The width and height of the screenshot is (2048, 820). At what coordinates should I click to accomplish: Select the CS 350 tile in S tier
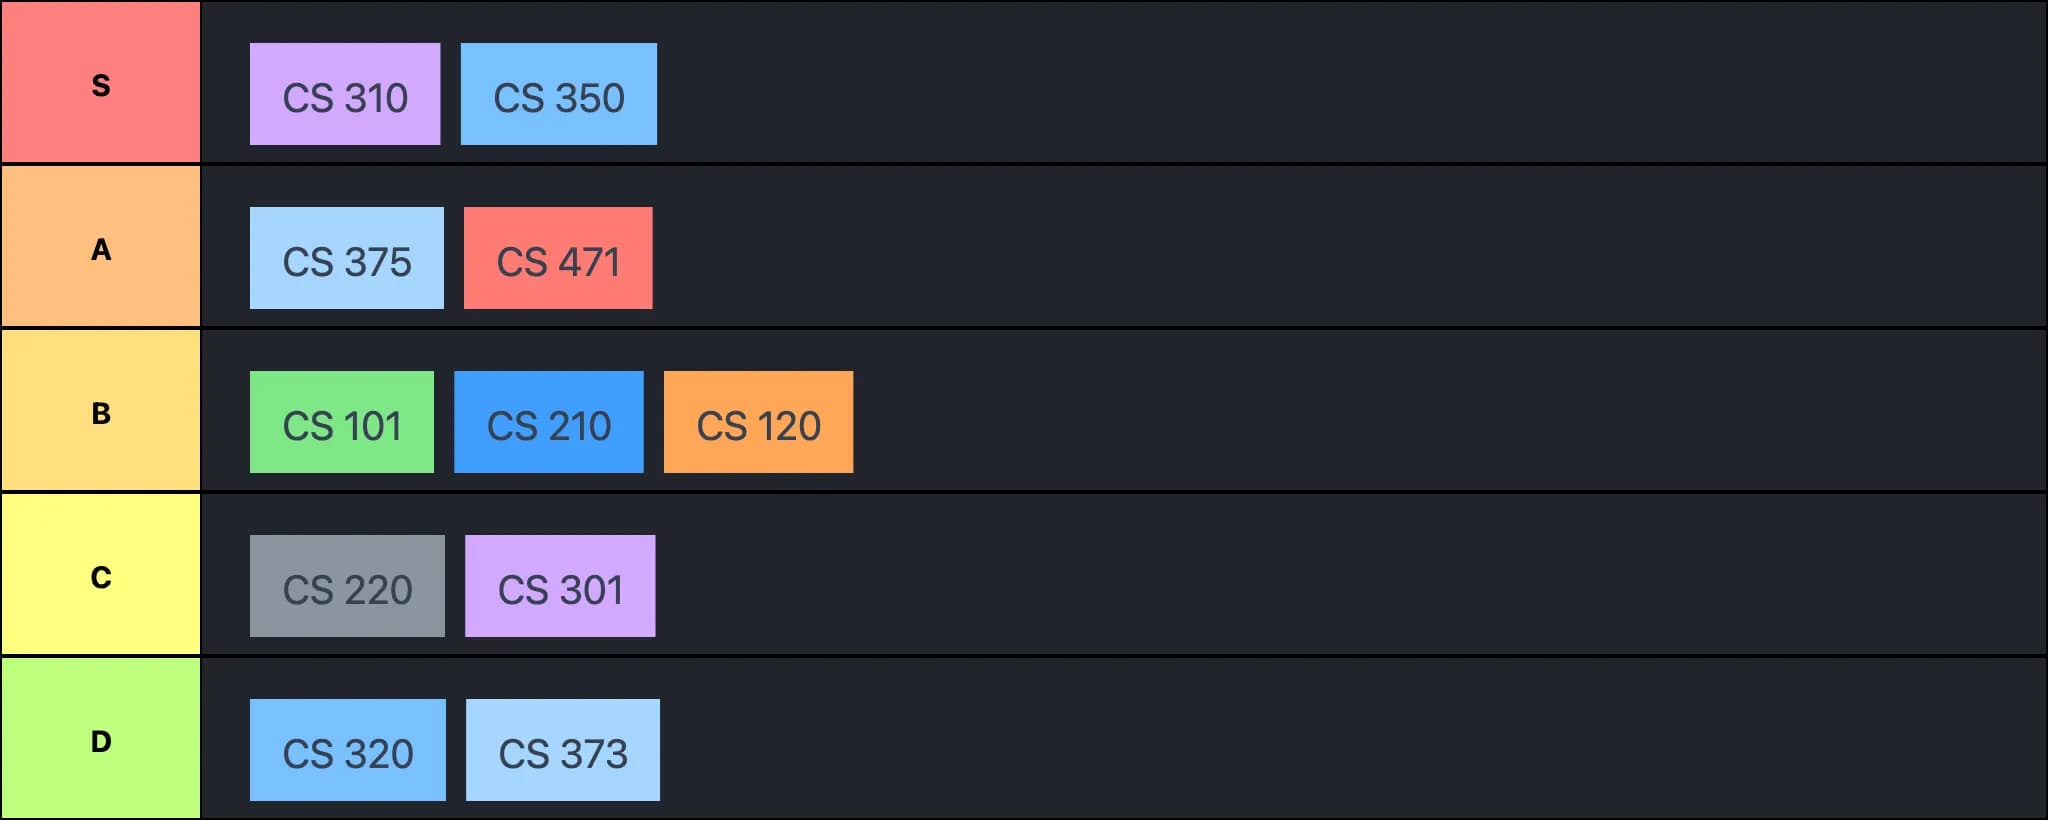point(557,95)
